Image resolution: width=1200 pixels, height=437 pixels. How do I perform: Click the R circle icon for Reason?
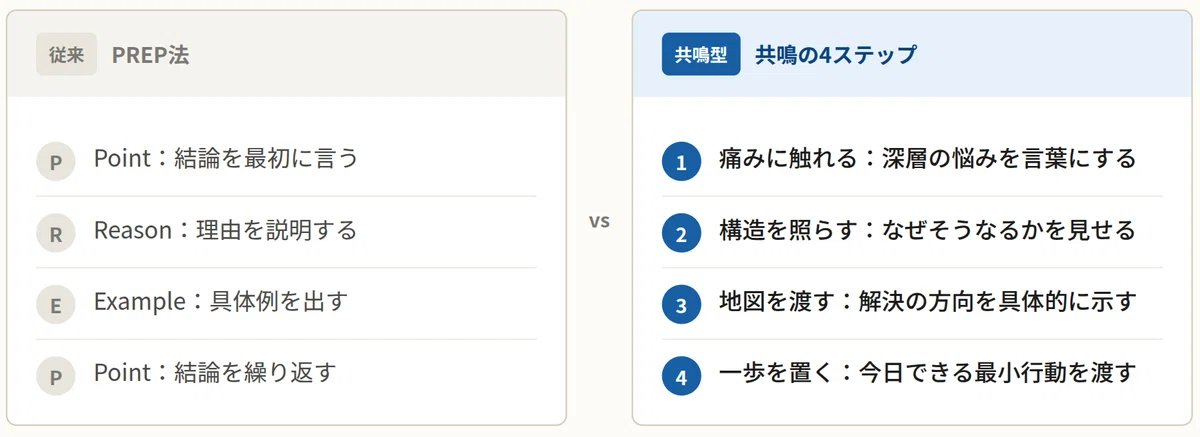point(56,233)
